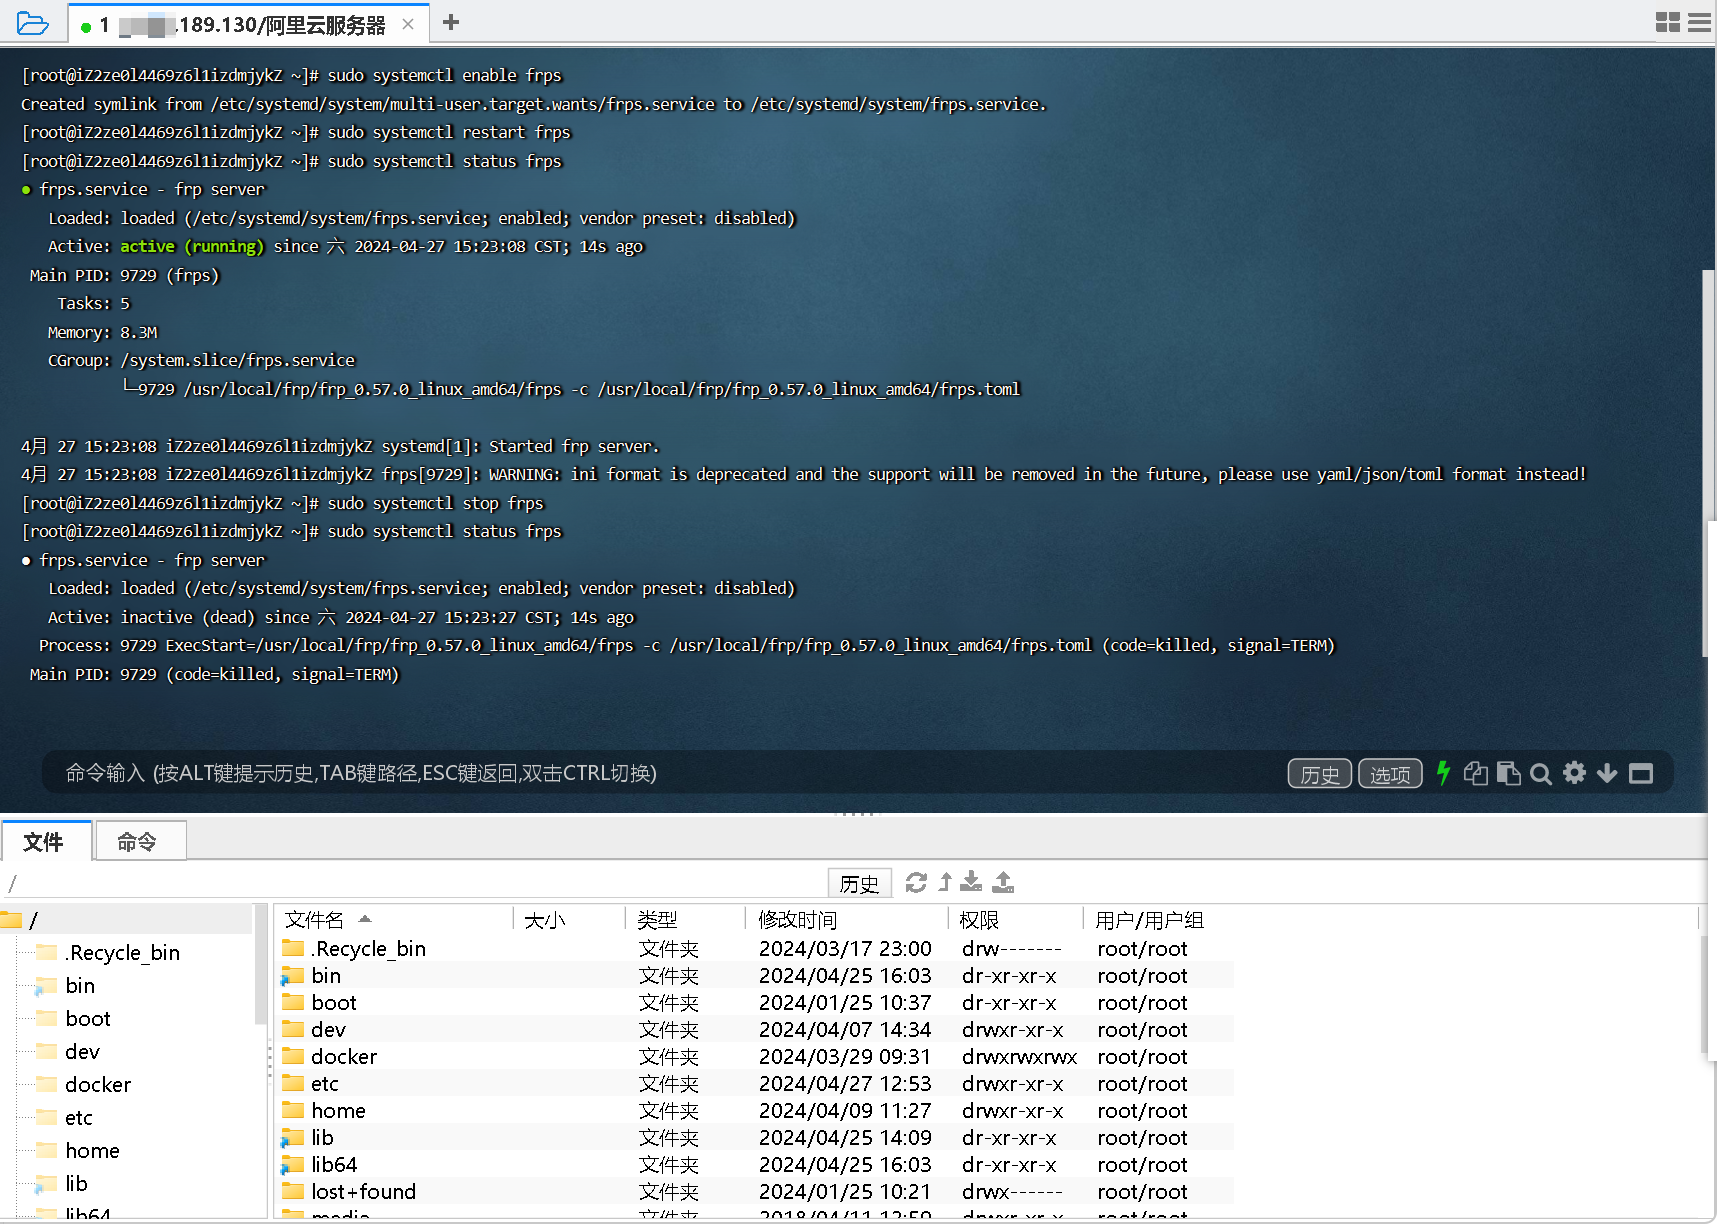The height and width of the screenshot is (1224, 1717).
Task: Select lib64 row in file list
Action: coord(755,1164)
